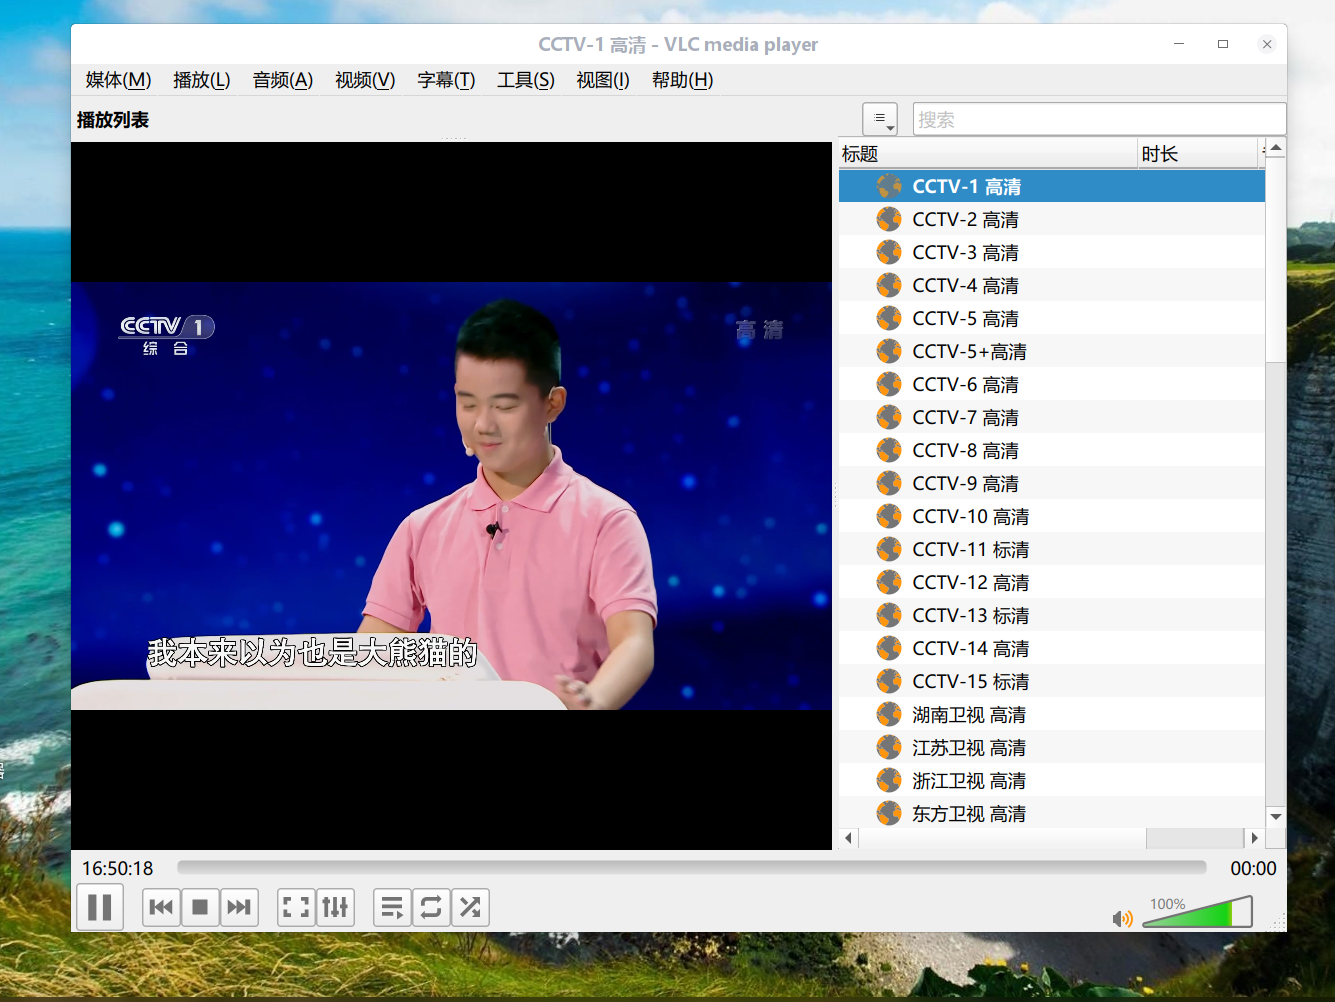The width and height of the screenshot is (1335, 1002).
Task: Pause playback with the pause button
Action: click(x=100, y=907)
